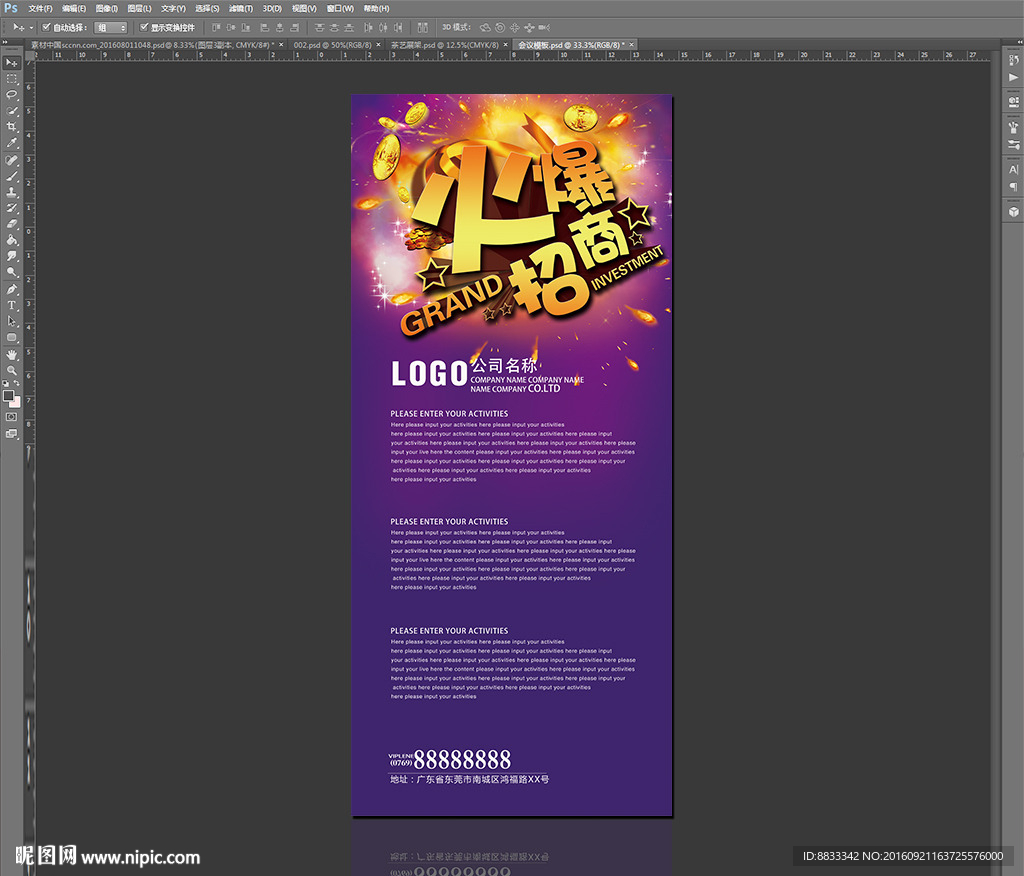Click the foreground color swatch
The height and width of the screenshot is (876, 1024).
[x=8, y=396]
